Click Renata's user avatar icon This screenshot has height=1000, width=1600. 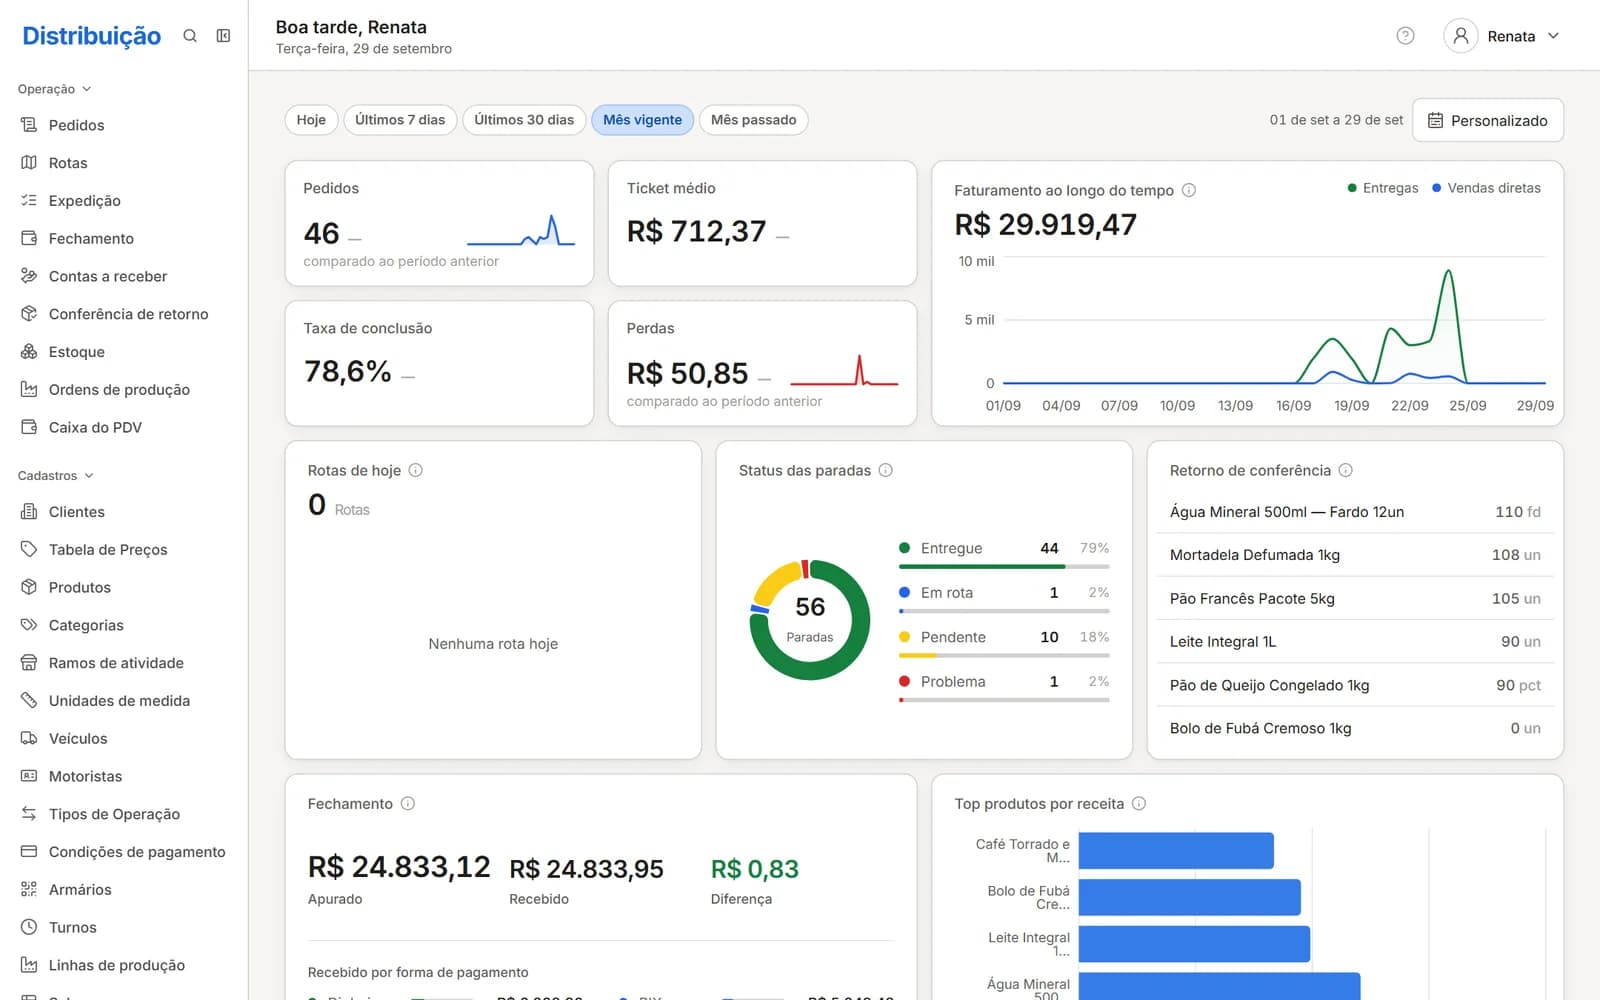tap(1460, 36)
